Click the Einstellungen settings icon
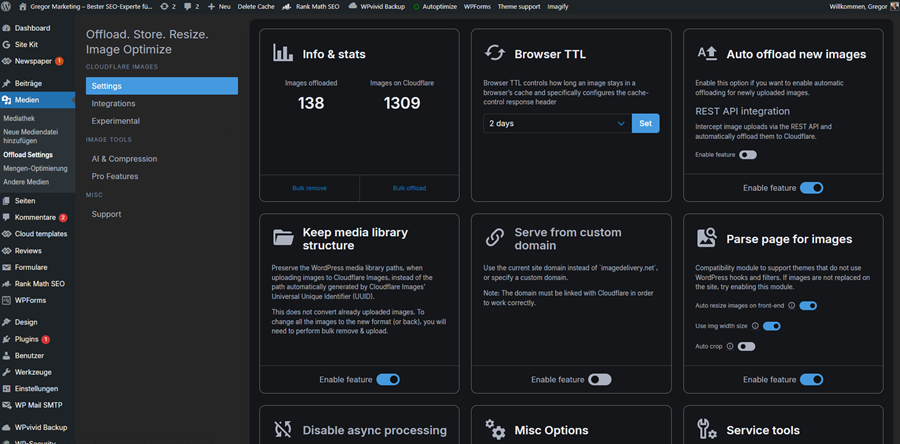Screen dimensions: 900x444 [6, 388]
